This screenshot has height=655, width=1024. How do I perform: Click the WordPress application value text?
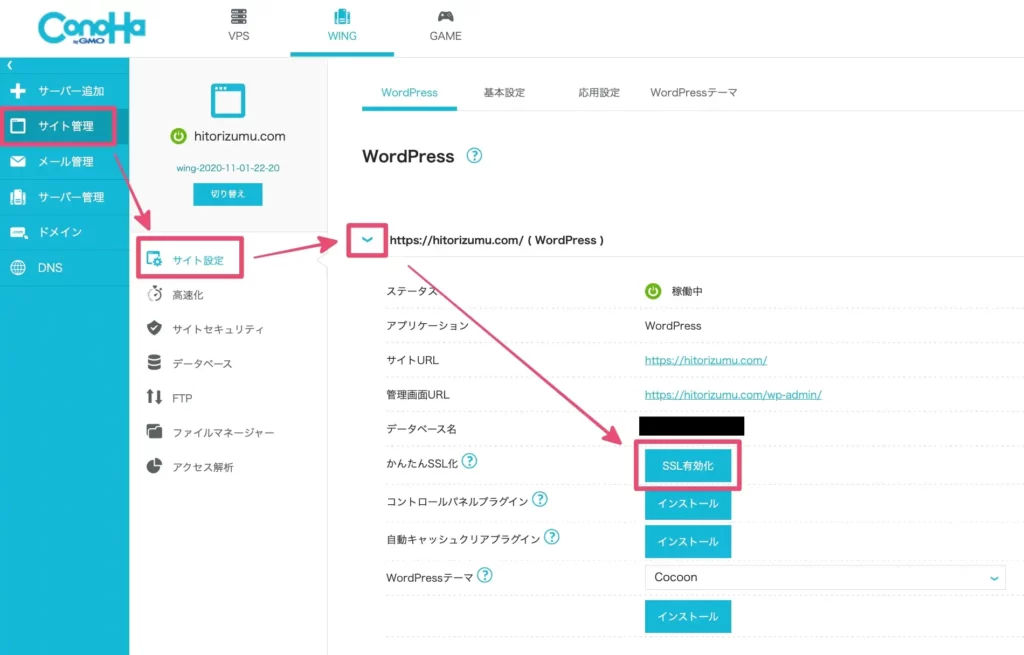(x=673, y=326)
